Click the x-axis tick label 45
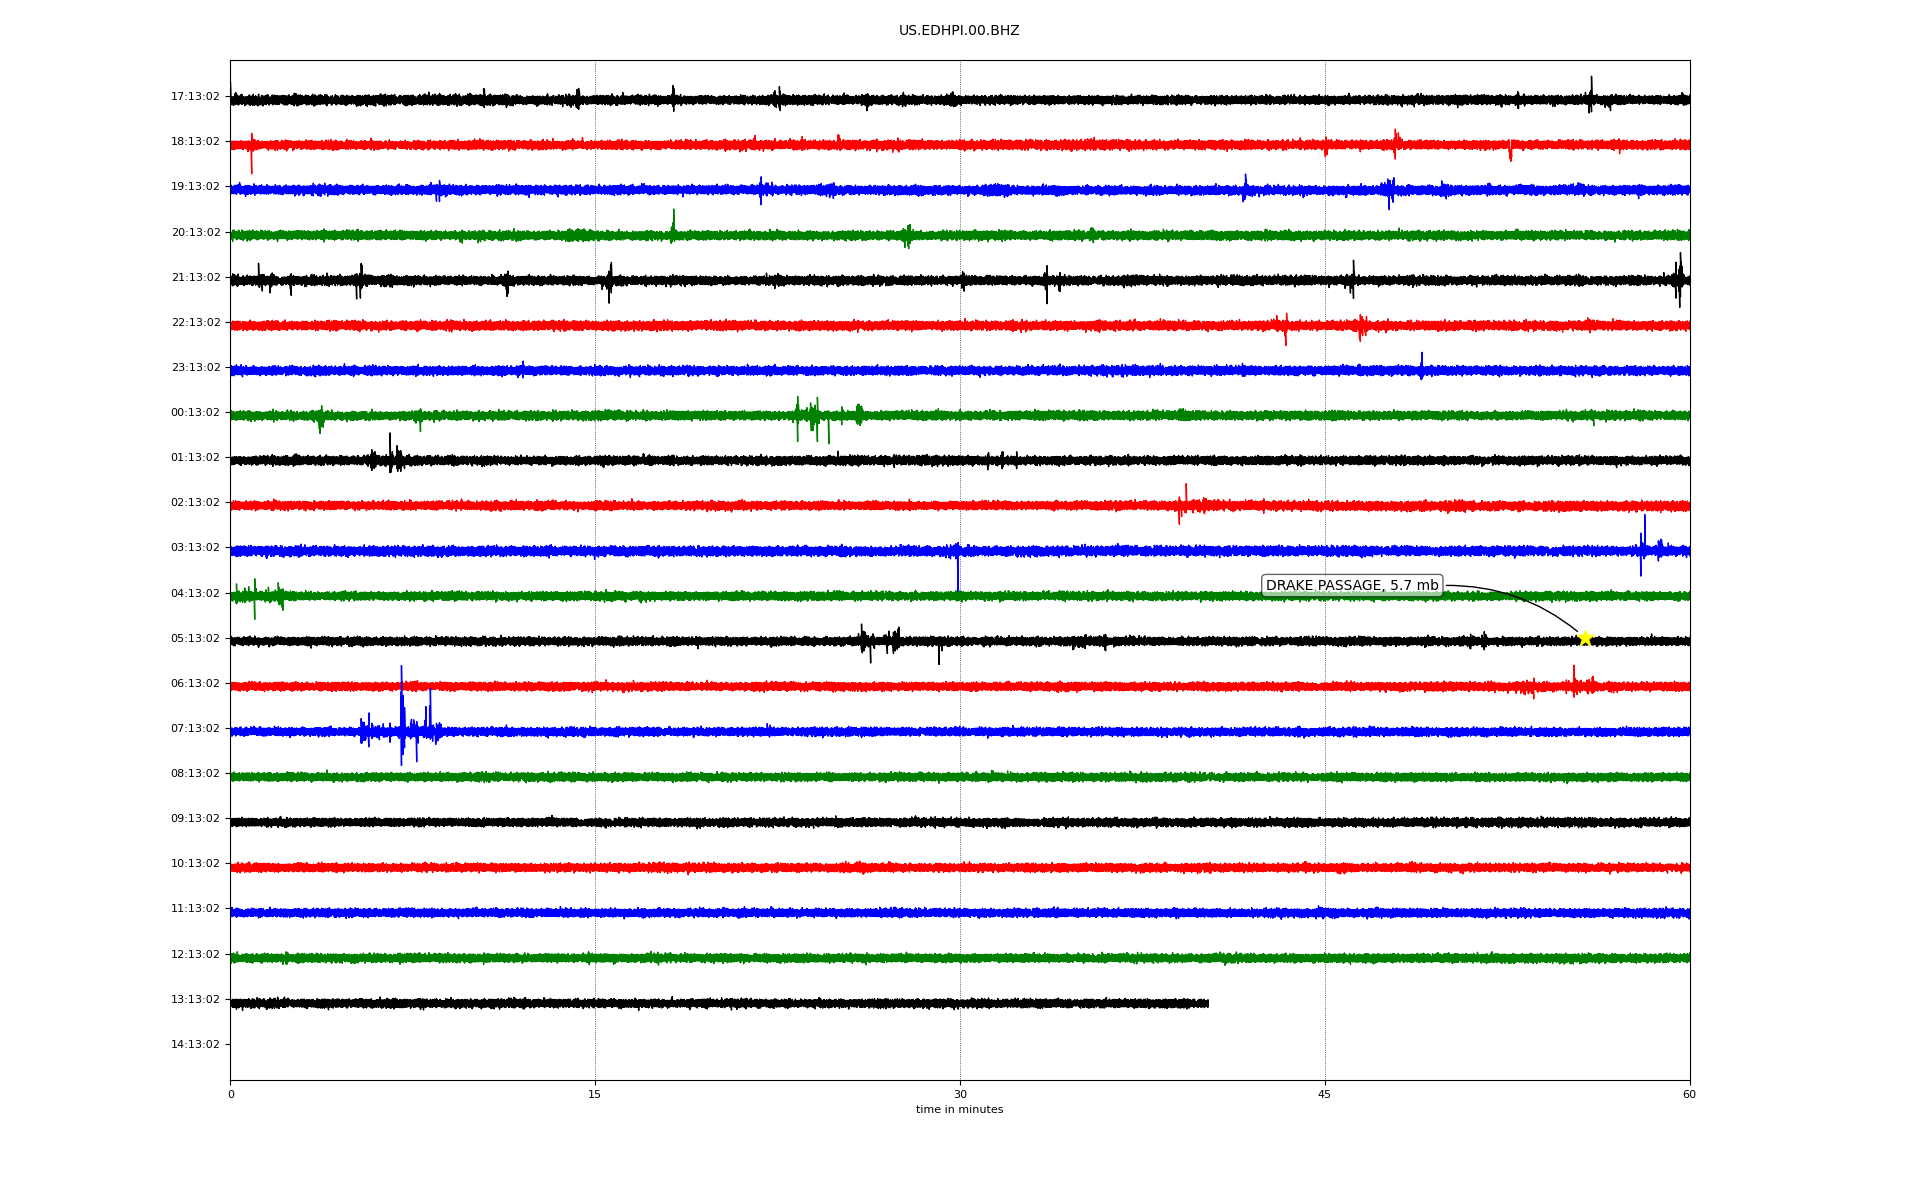Screen dimensions: 1920x1200 [x=1325, y=1095]
